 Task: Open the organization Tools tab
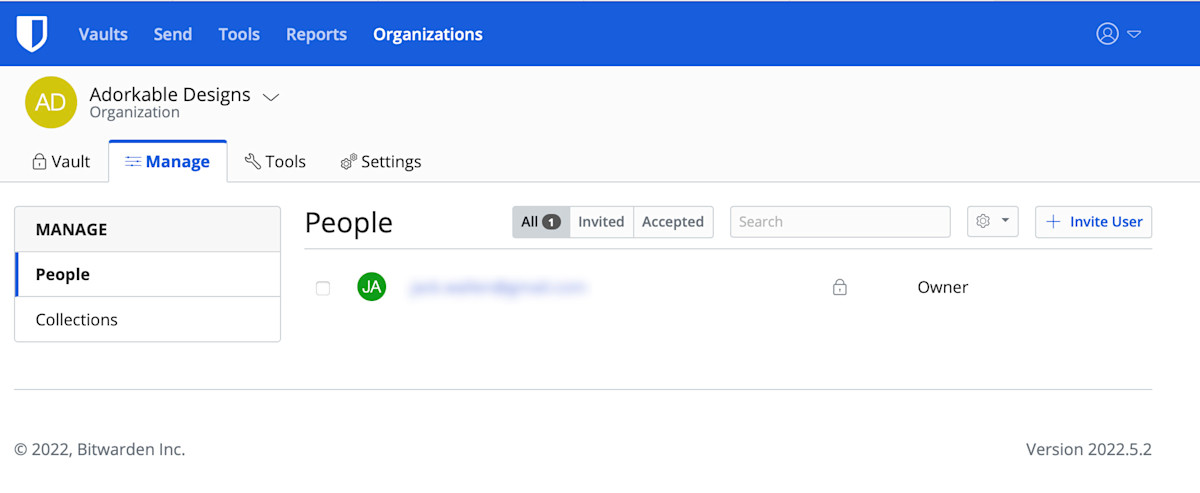pos(275,162)
